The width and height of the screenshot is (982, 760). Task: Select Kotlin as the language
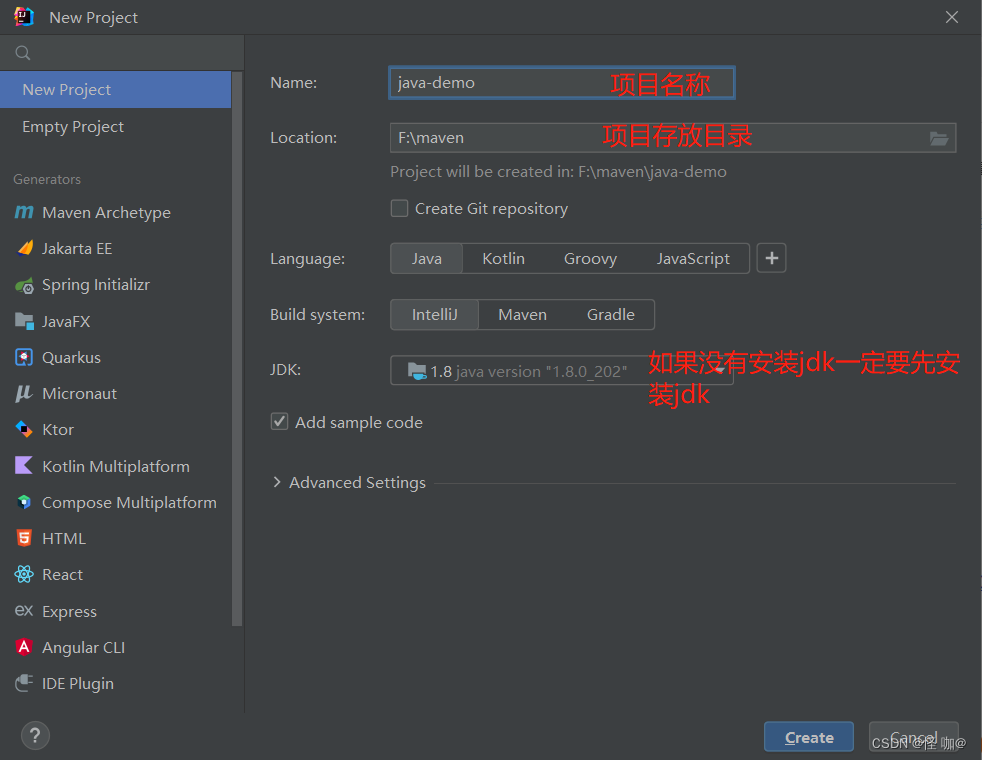pos(504,259)
